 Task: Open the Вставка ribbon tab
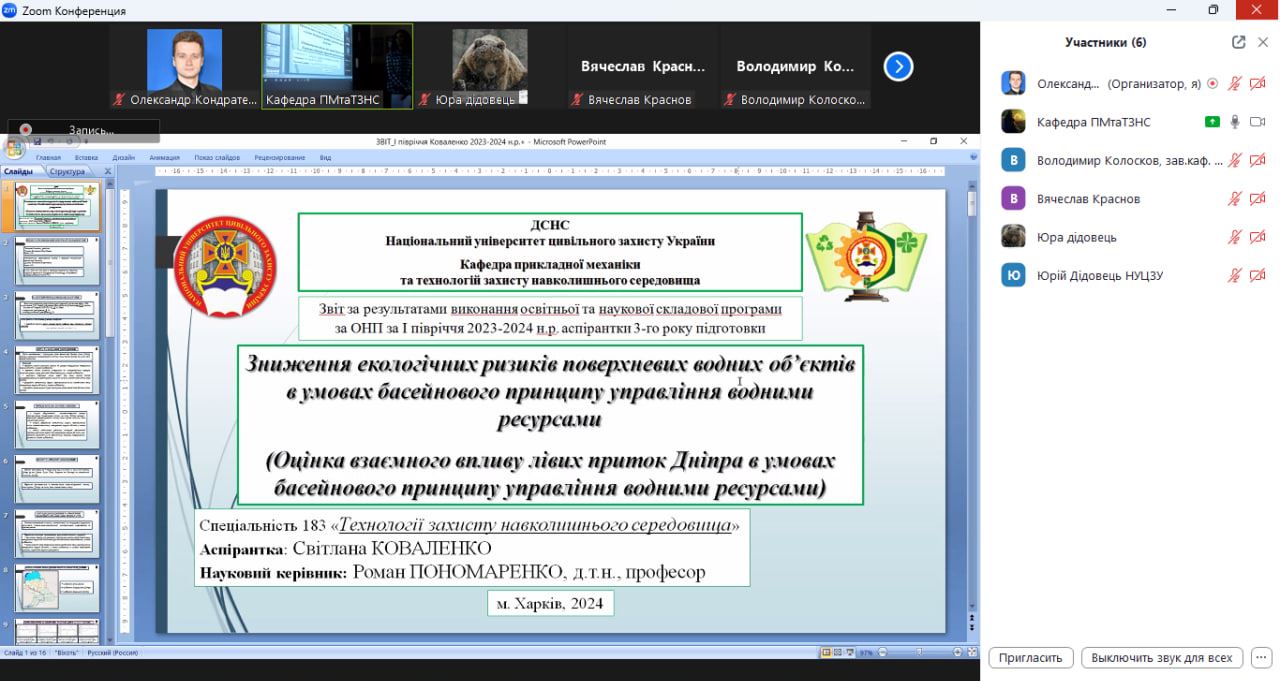tap(86, 158)
